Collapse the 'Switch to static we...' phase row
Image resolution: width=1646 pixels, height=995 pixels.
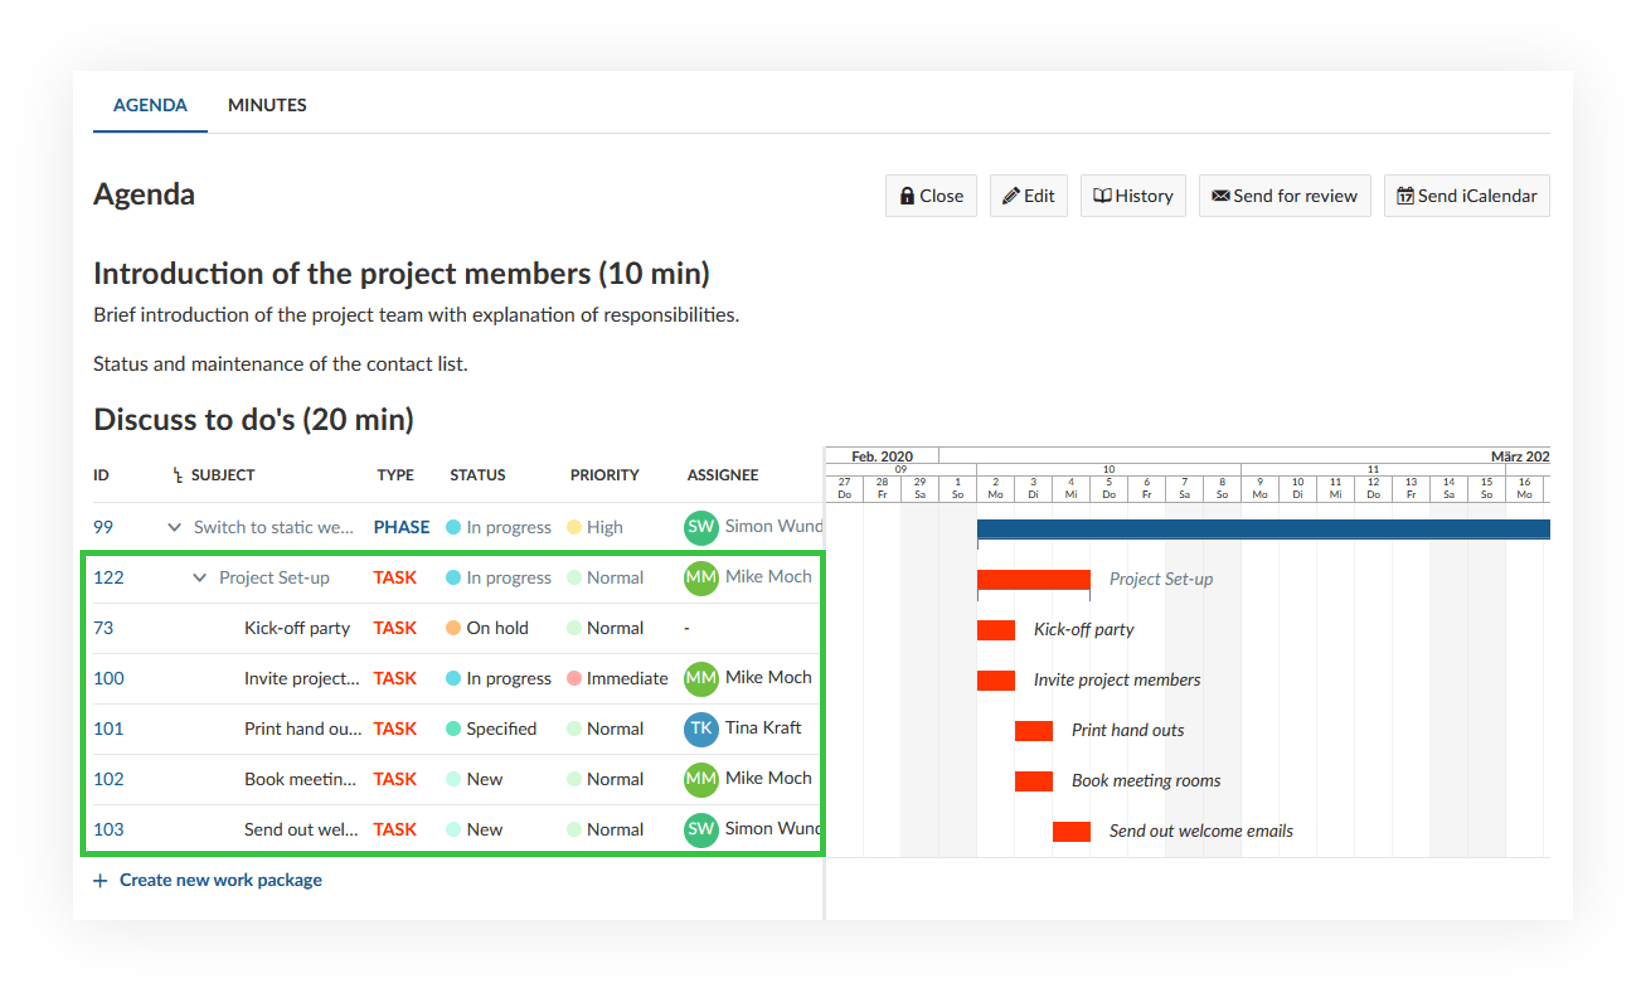[x=174, y=527]
